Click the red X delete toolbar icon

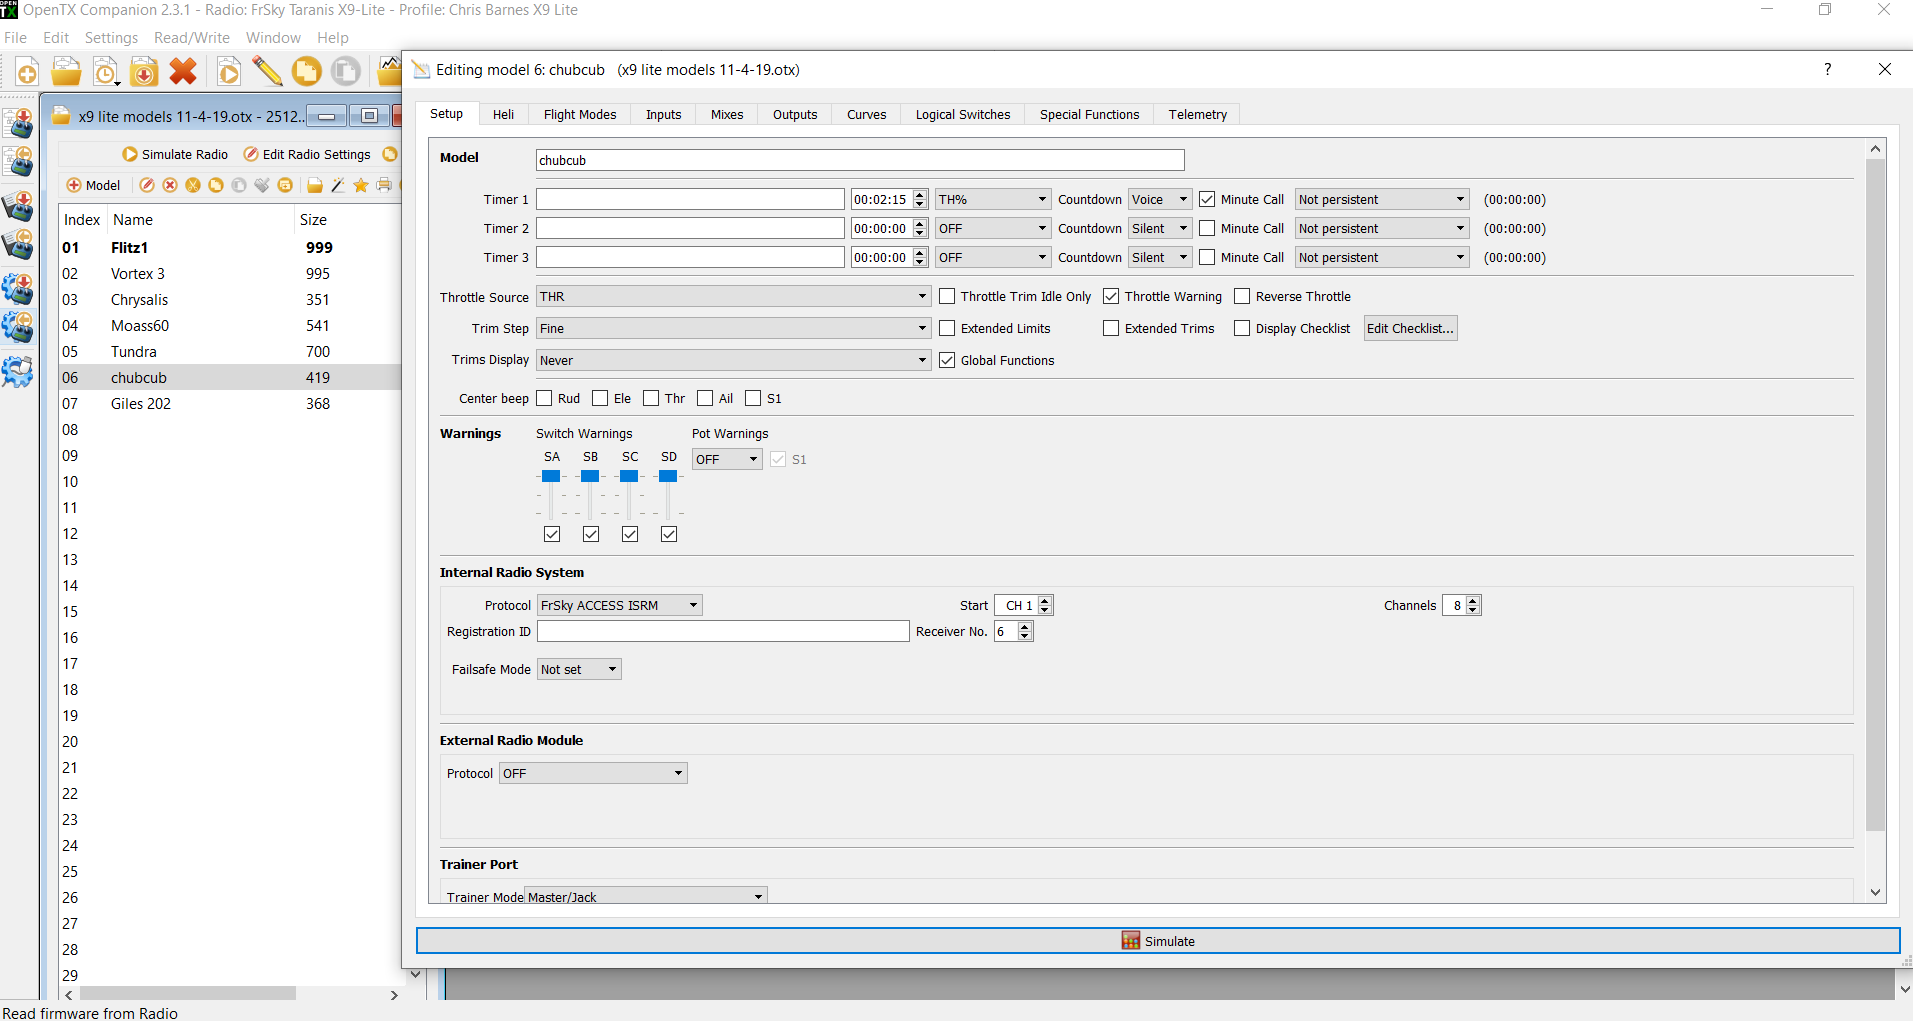coord(183,72)
